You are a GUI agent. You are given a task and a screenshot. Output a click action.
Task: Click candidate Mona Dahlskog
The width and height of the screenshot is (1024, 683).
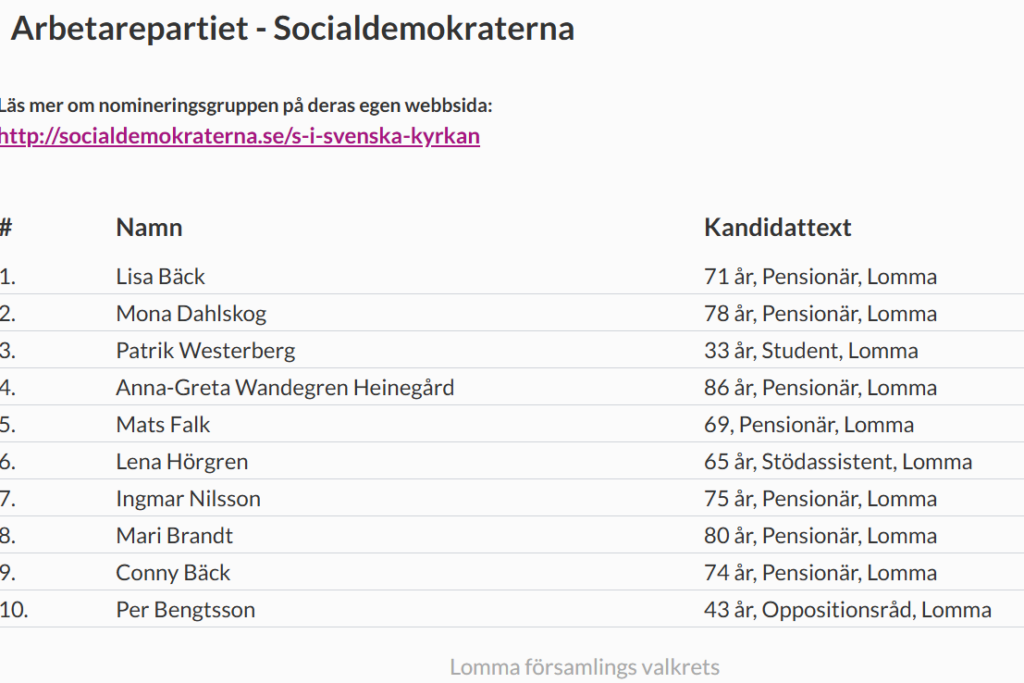[191, 314]
